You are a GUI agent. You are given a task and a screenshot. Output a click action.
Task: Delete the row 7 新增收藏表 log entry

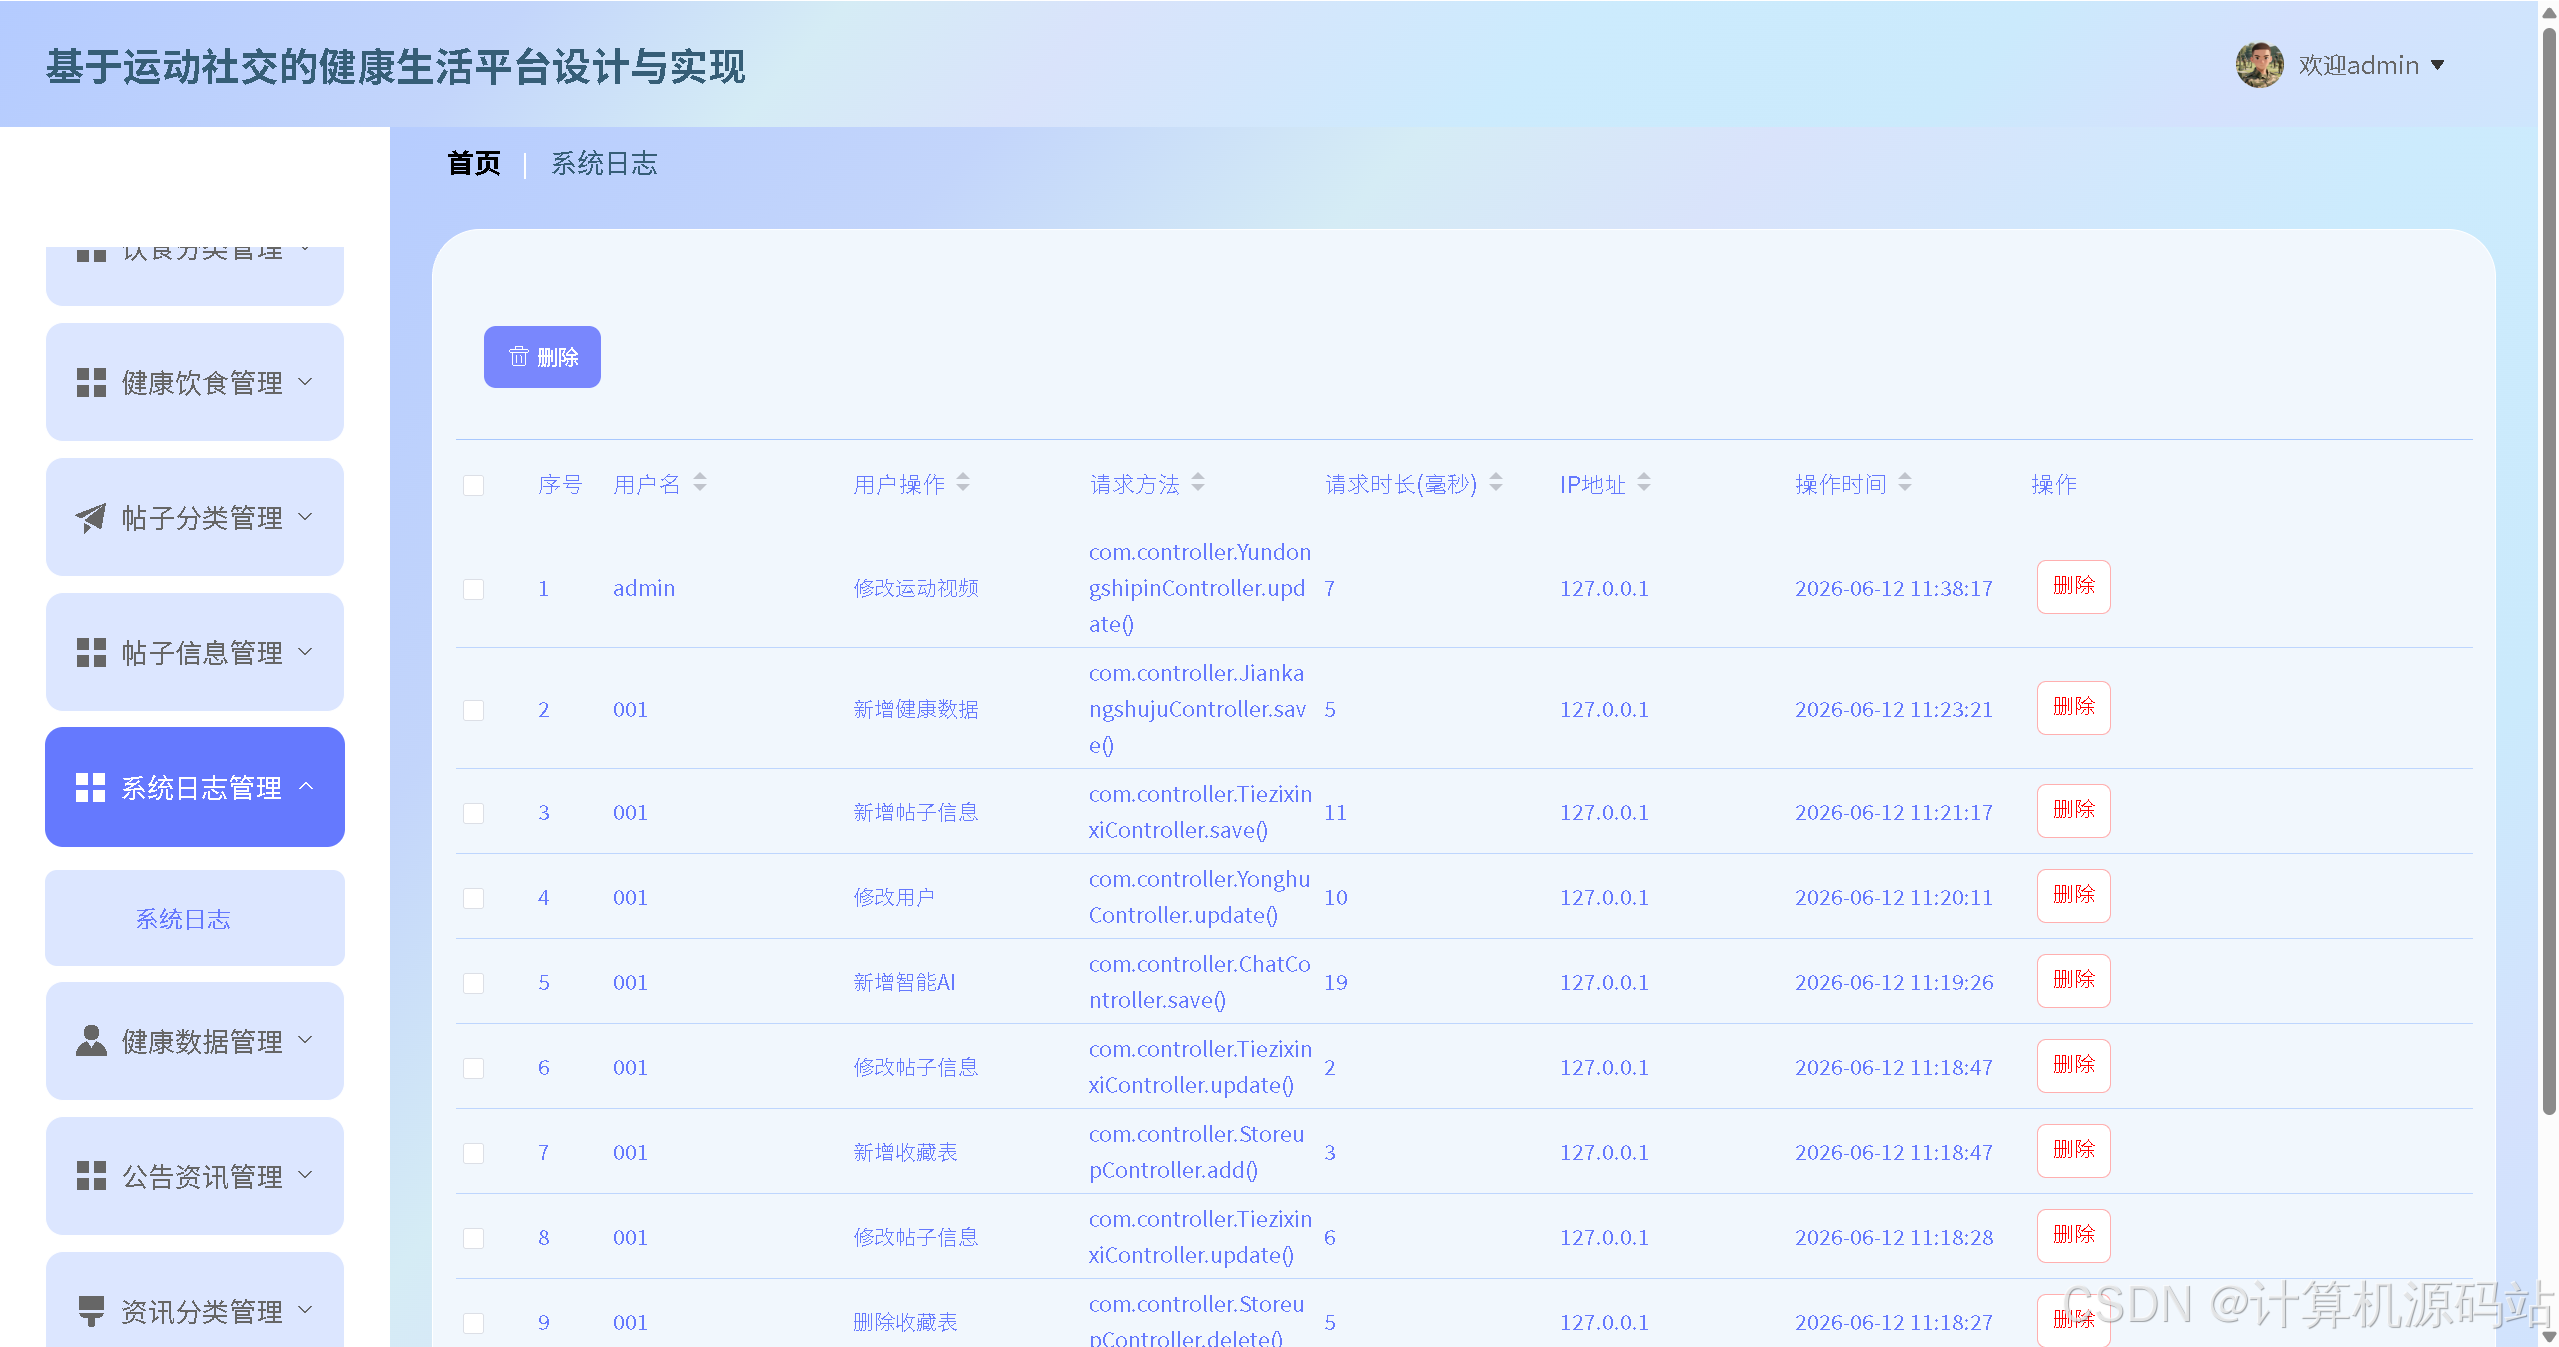(2074, 1150)
